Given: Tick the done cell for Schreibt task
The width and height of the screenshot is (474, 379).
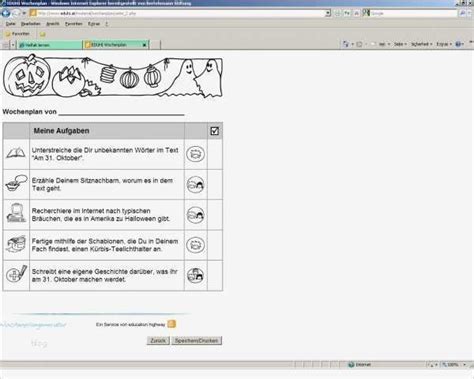Looking at the screenshot, I should (215, 275).
